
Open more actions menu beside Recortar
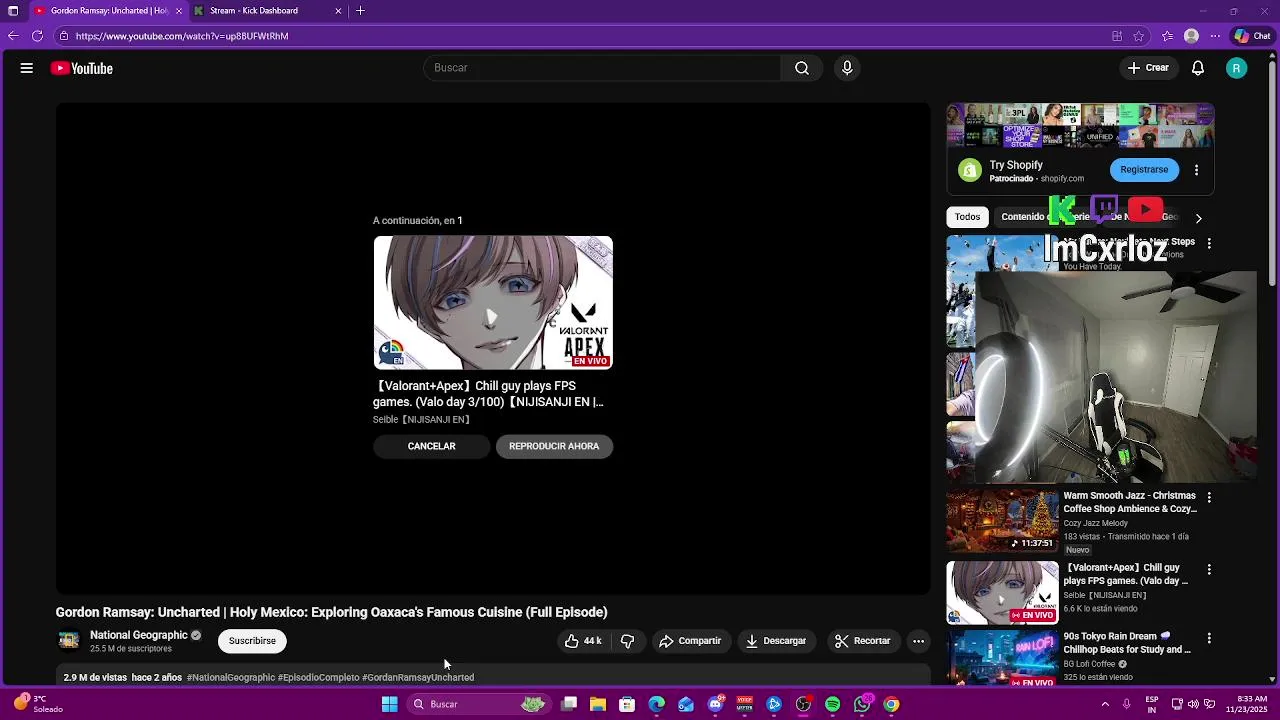click(918, 641)
